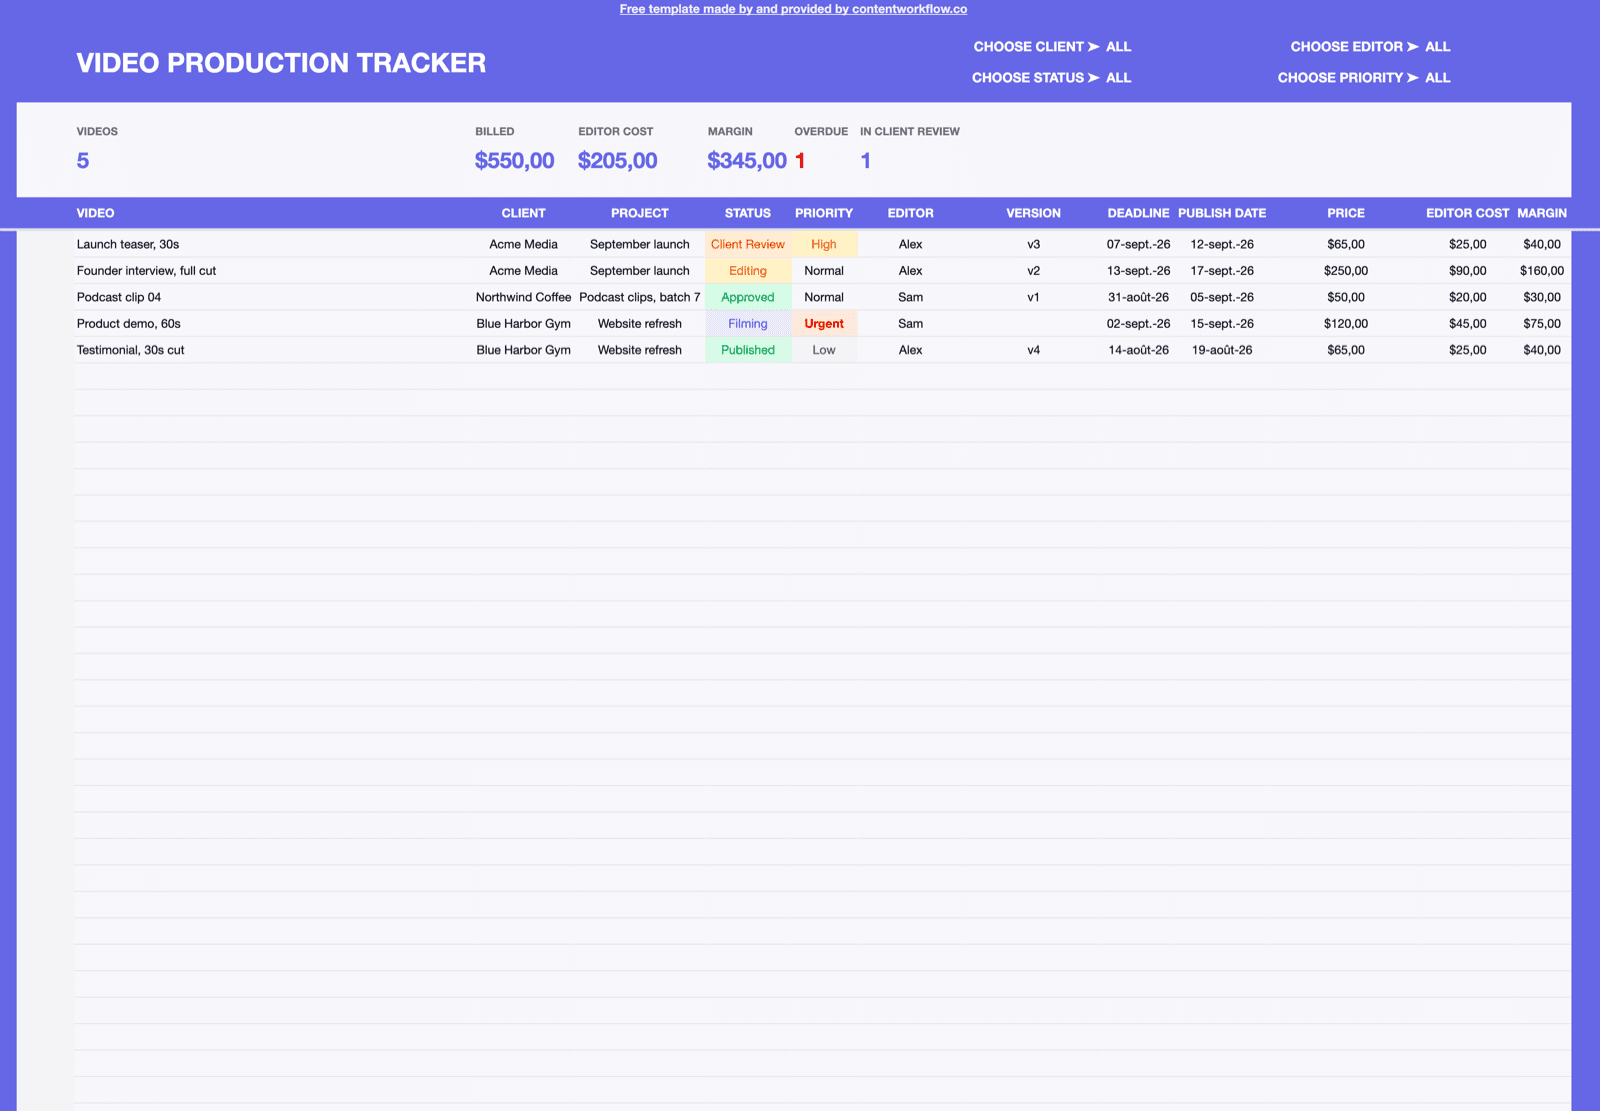The image size is (1600, 1111).
Task: Click the Approved status cell
Action: (x=748, y=297)
